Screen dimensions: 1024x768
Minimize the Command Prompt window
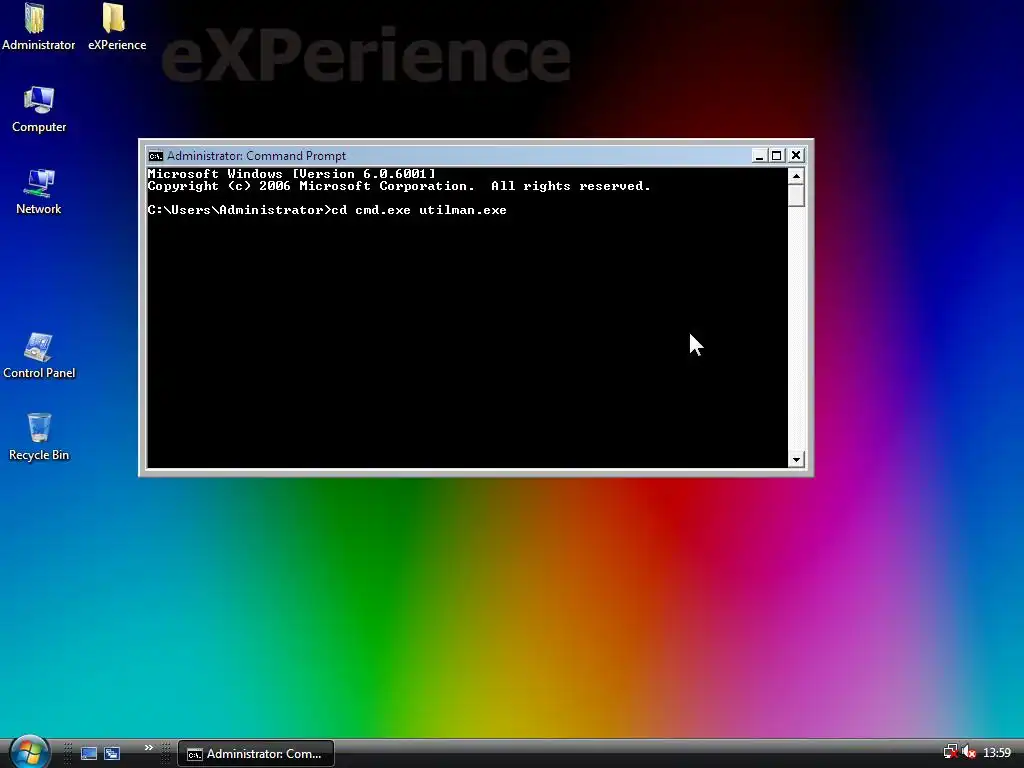pos(759,155)
